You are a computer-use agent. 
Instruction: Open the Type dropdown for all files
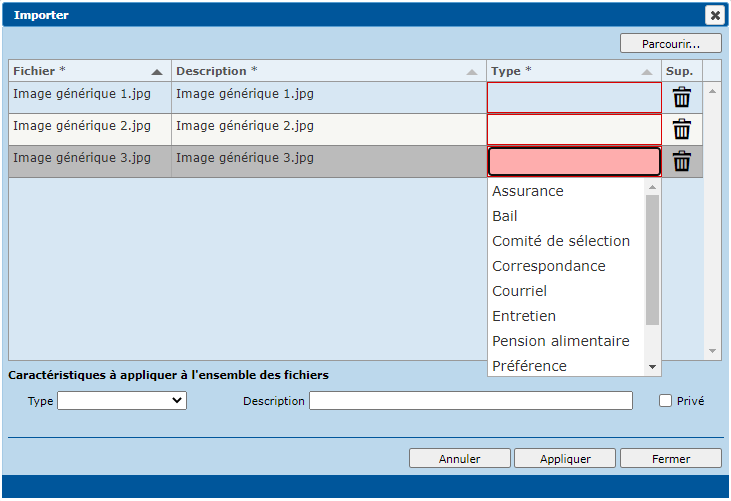(x=122, y=400)
